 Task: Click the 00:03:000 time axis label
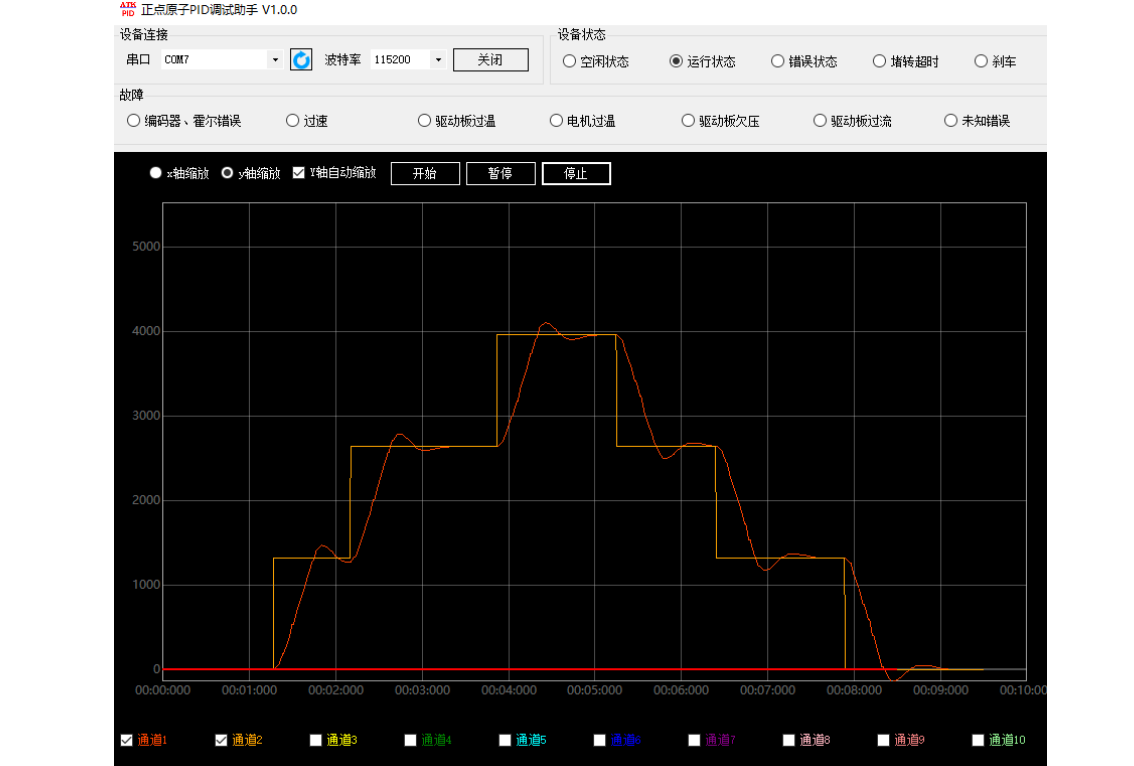422,691
